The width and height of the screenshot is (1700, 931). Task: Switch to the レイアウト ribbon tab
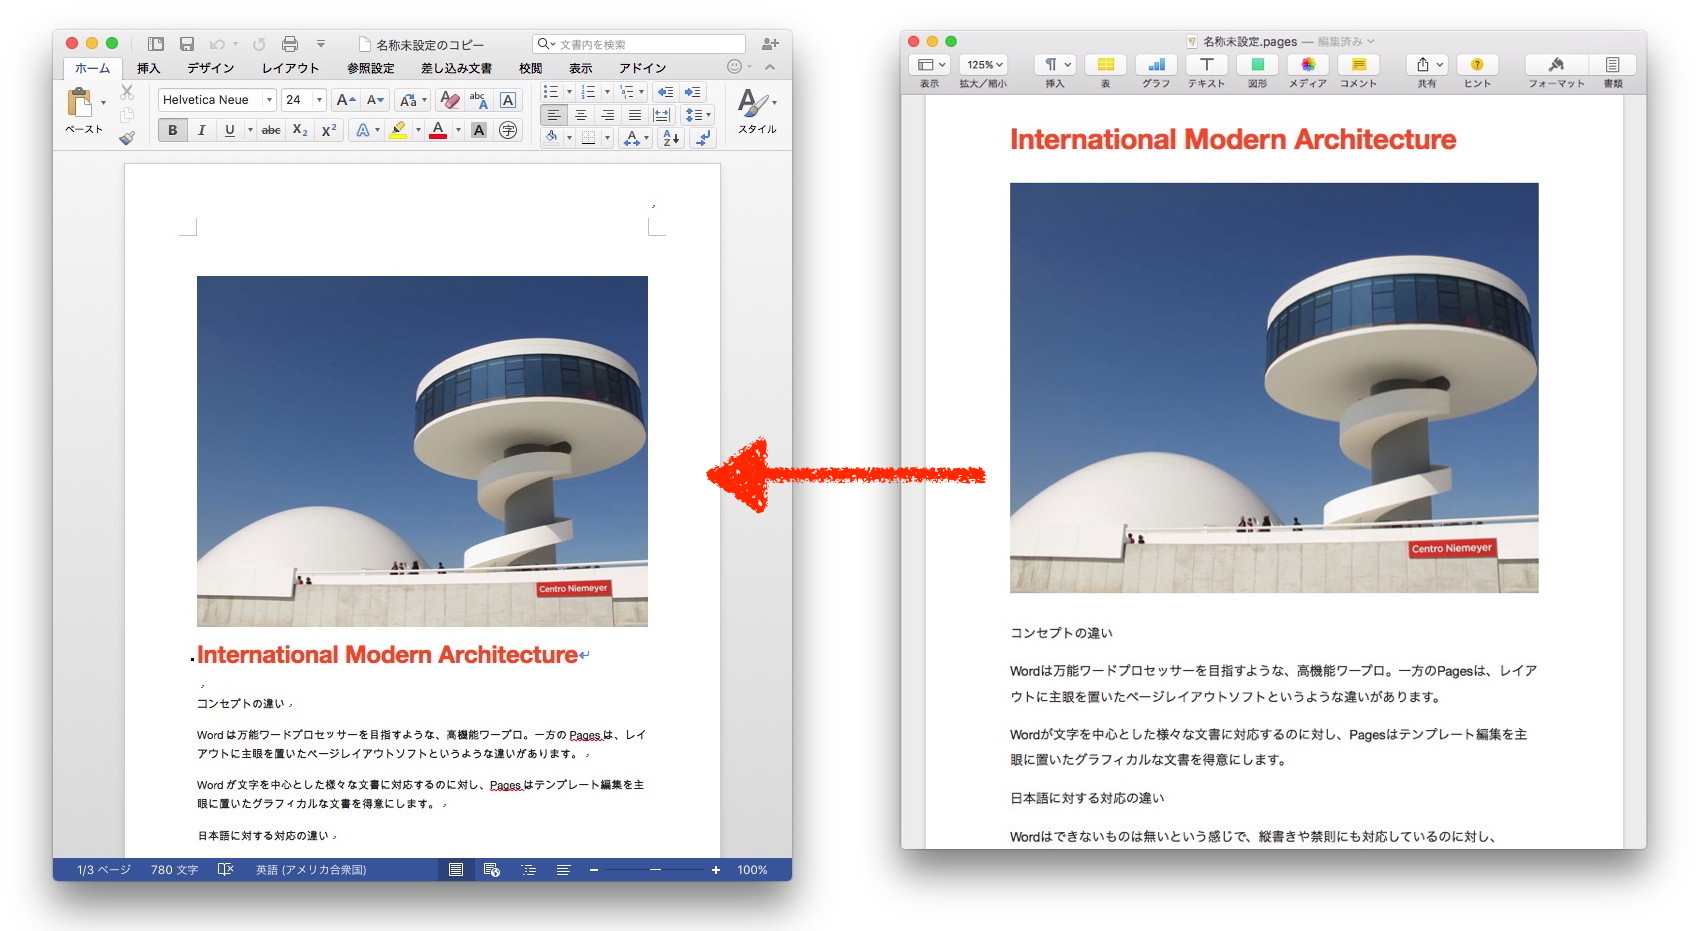(290, 68)
